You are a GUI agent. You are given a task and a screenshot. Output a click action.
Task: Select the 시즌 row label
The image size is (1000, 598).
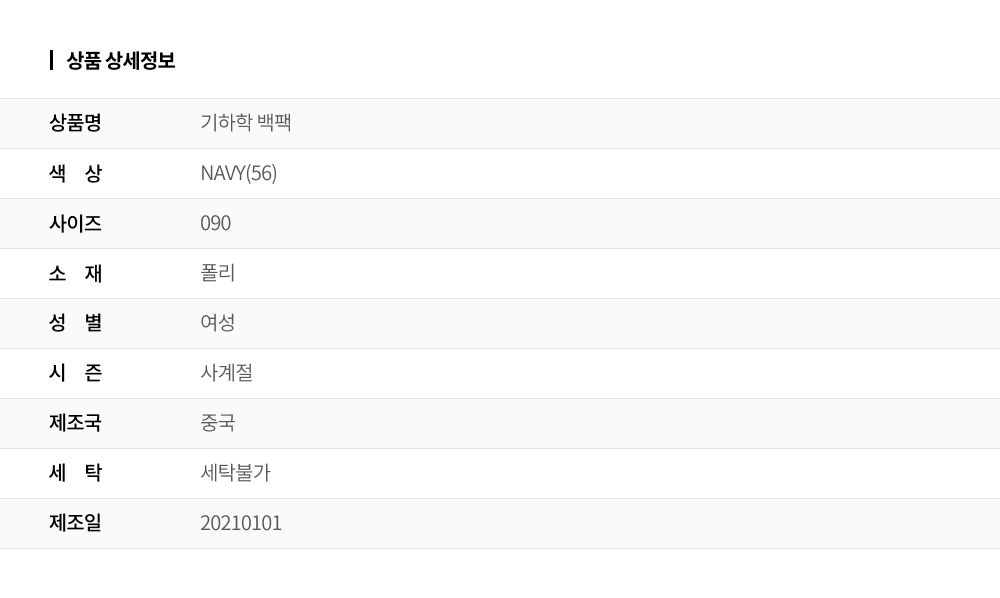(75, 373)
